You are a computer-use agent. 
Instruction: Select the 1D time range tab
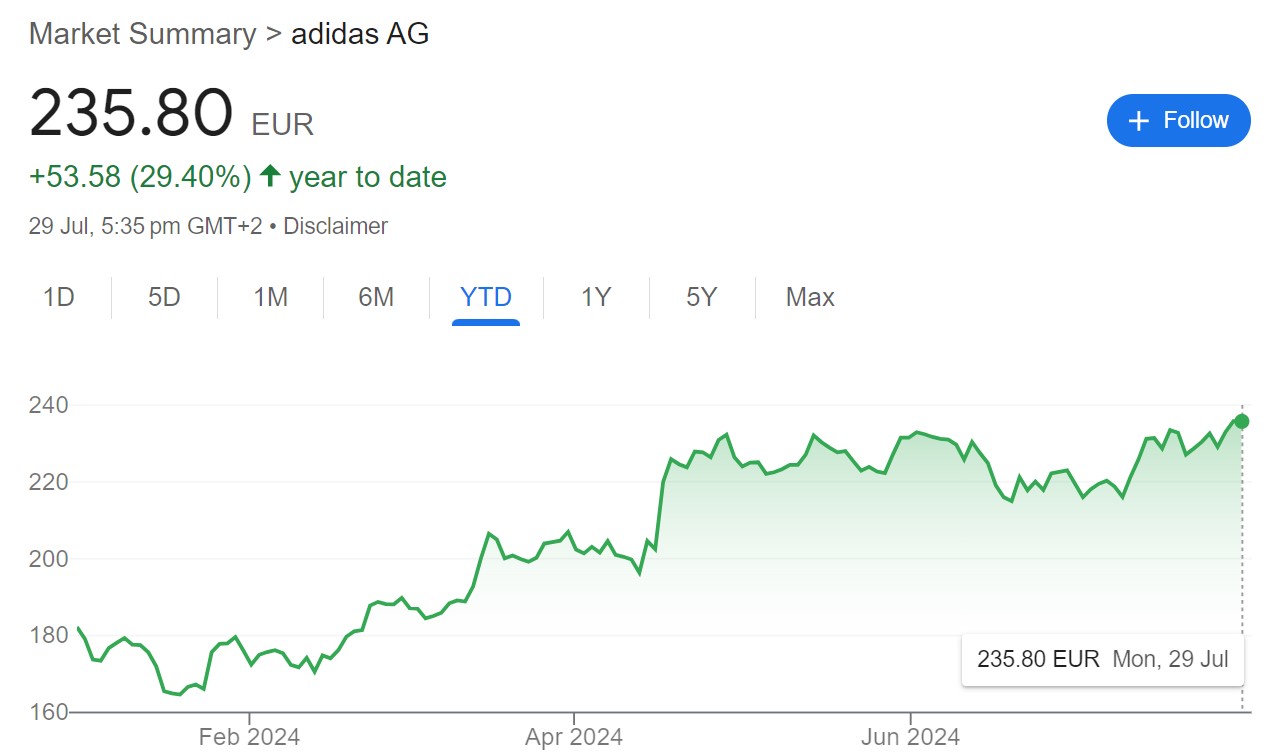59,297
